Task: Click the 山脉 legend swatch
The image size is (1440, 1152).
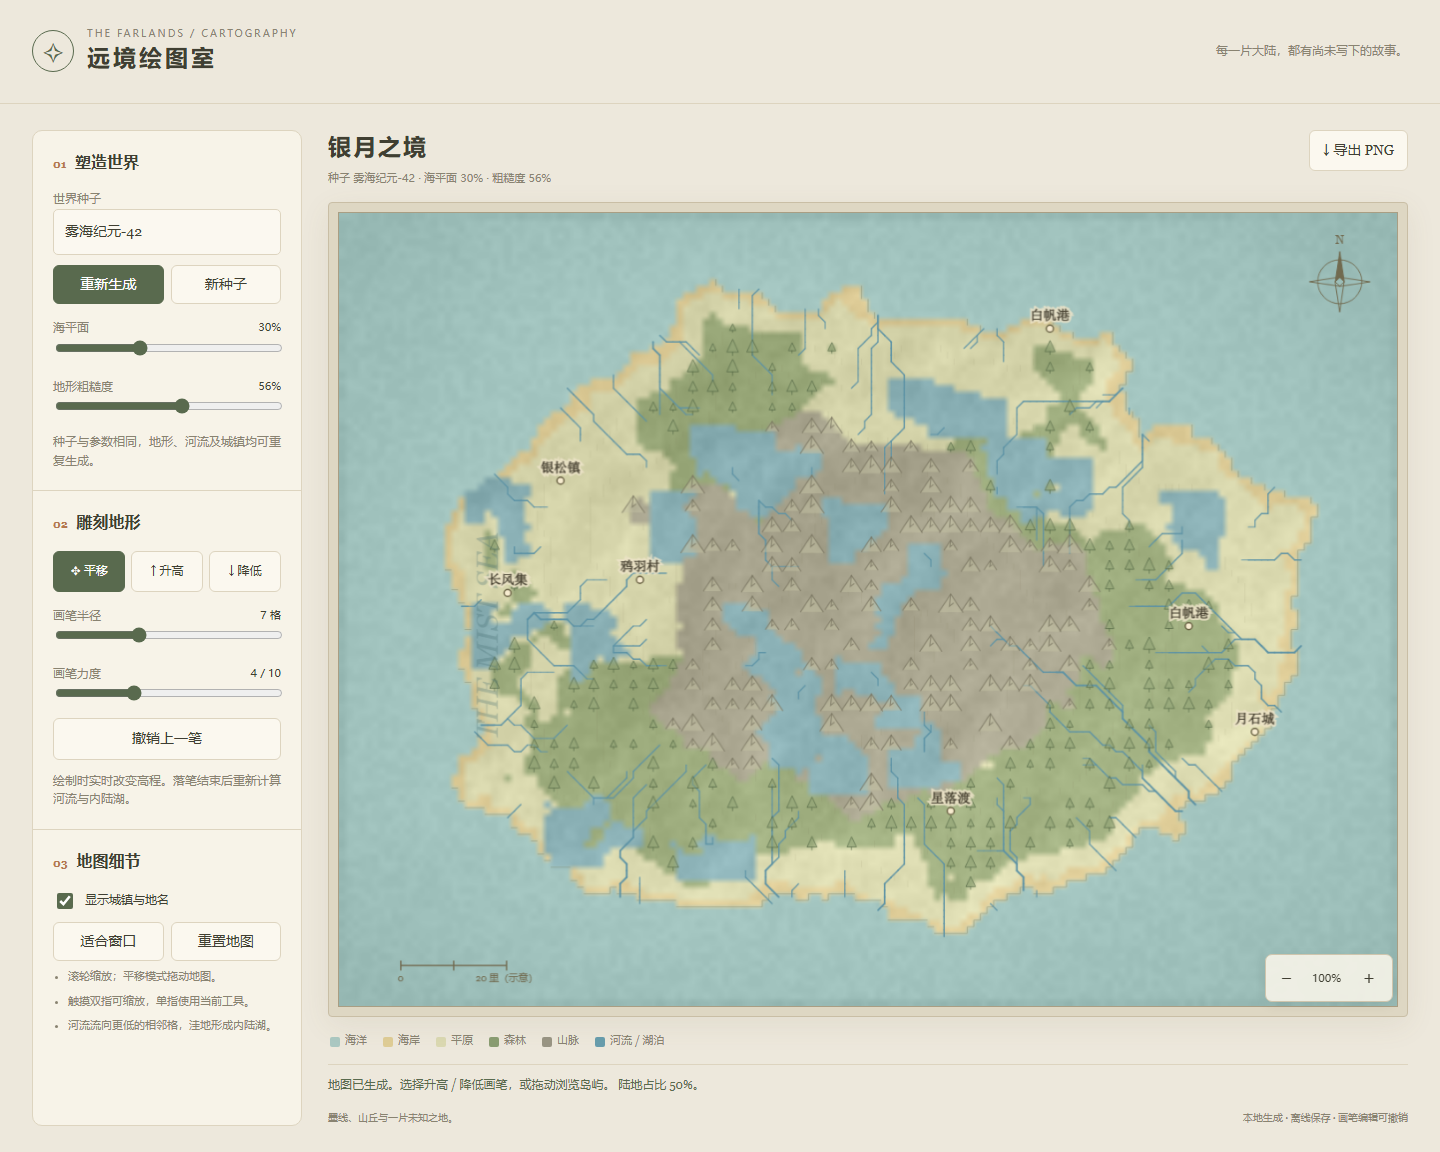Action: [547, 1041]
